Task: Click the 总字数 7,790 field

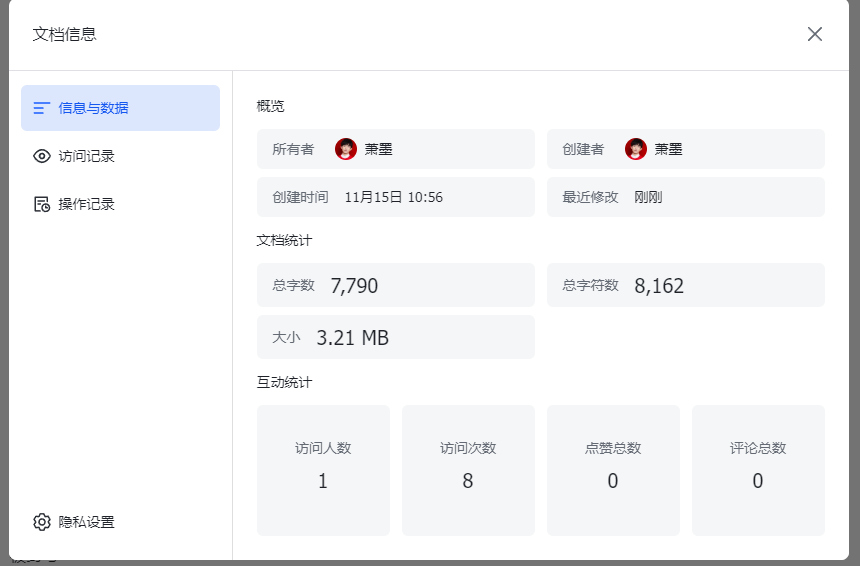Action: 395,285
